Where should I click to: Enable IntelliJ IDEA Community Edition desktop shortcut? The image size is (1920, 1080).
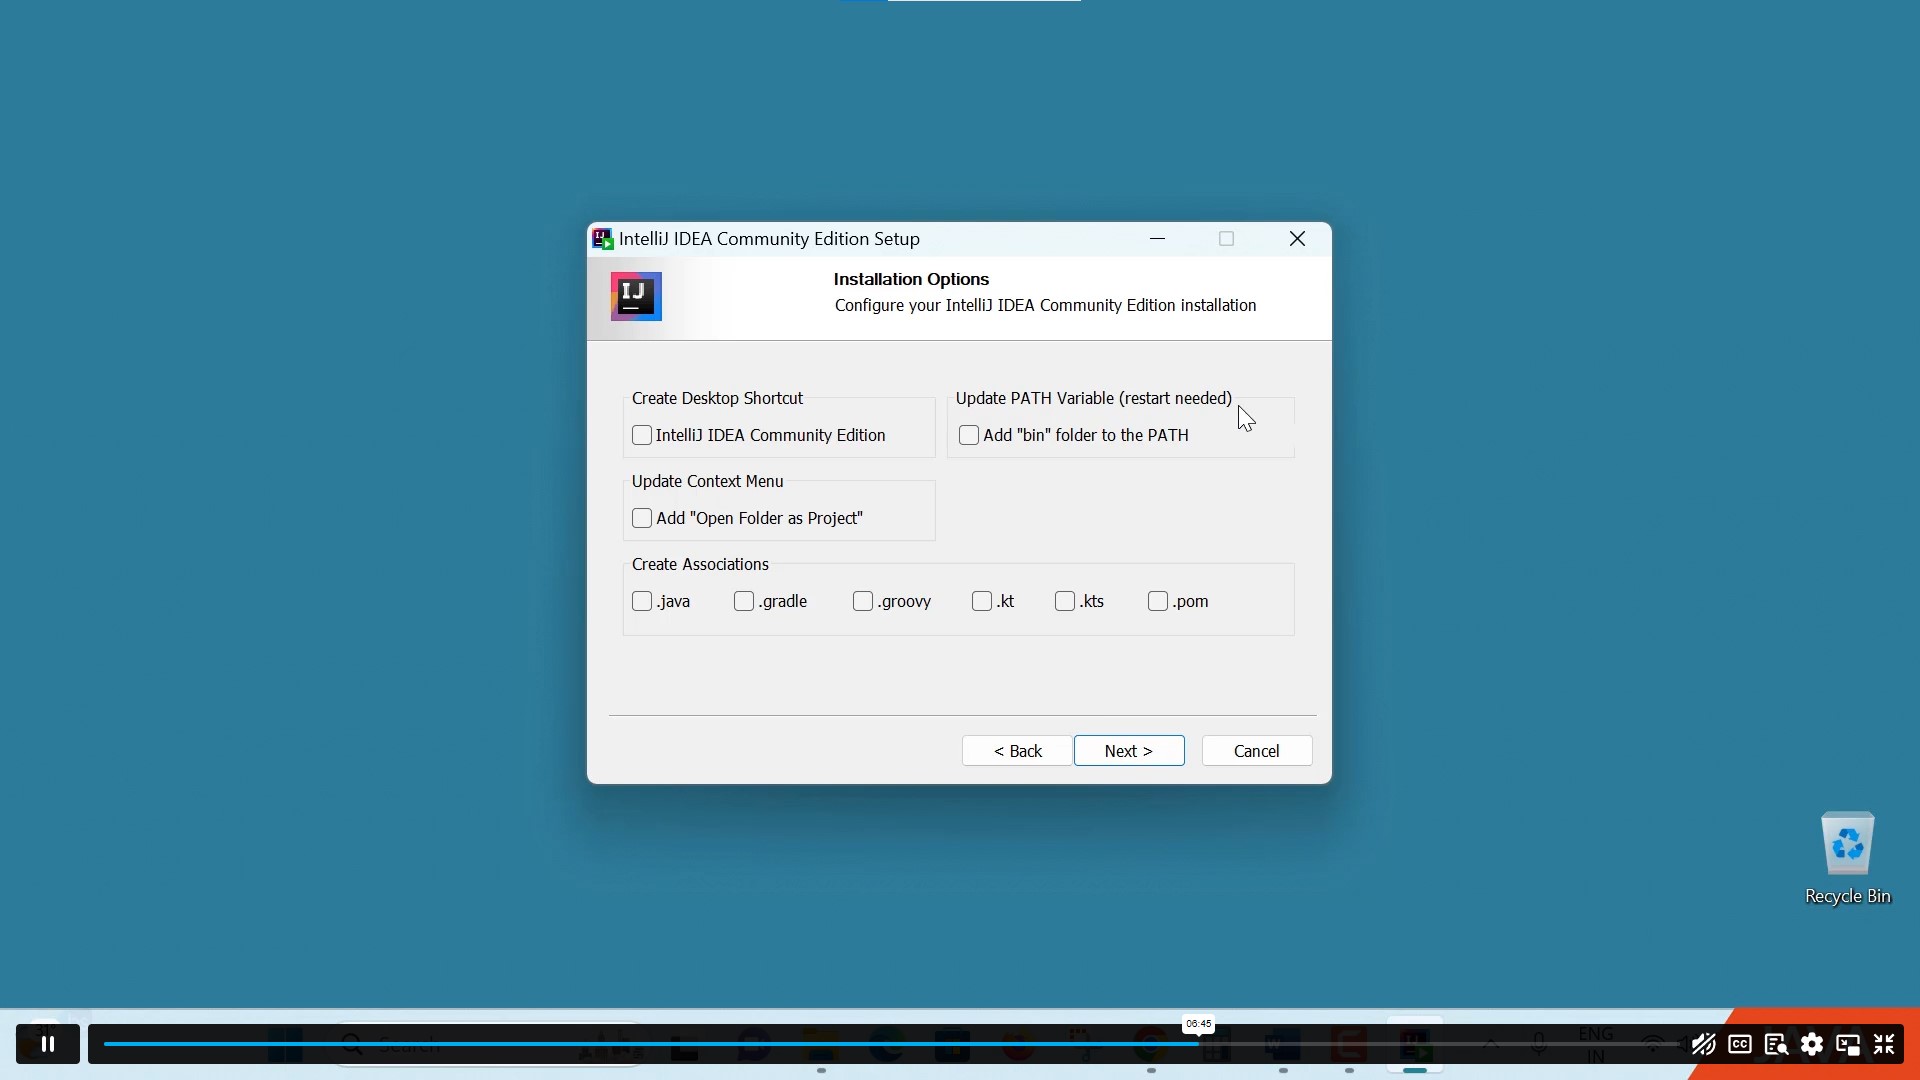[644, 435]
